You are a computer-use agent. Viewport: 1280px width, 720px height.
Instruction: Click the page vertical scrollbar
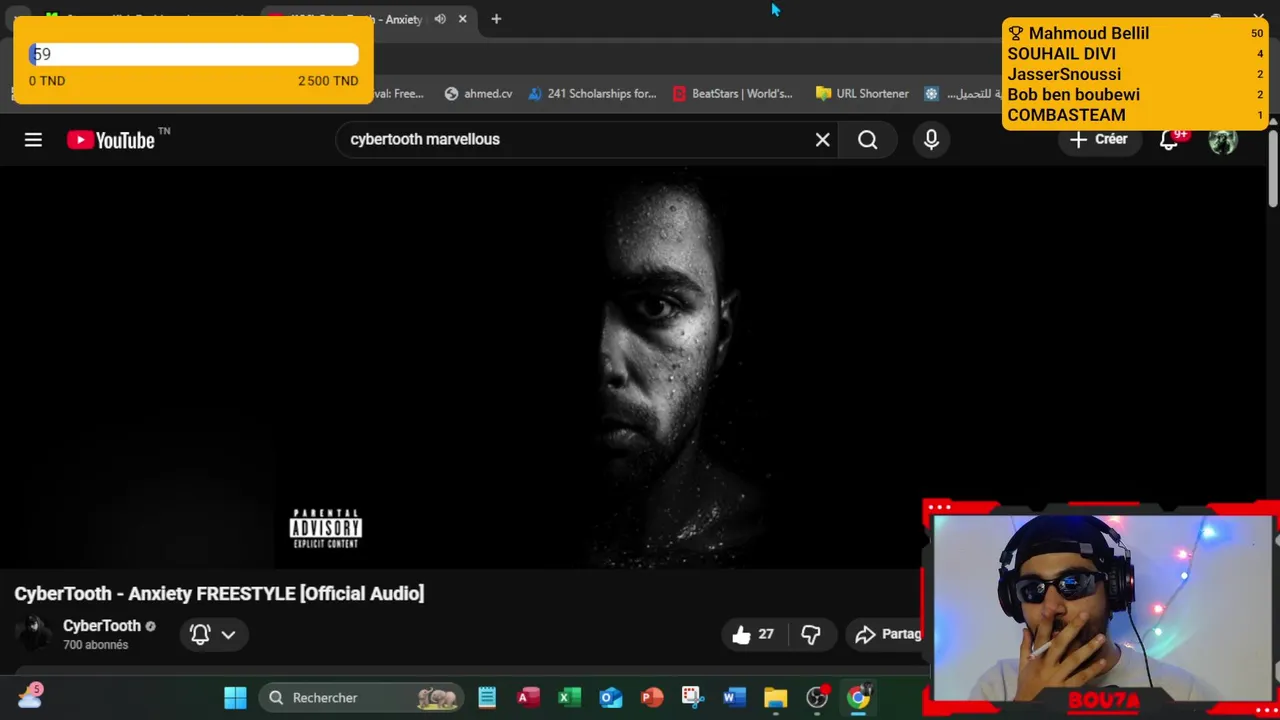pyautogui.click(x=1273, y=170)
